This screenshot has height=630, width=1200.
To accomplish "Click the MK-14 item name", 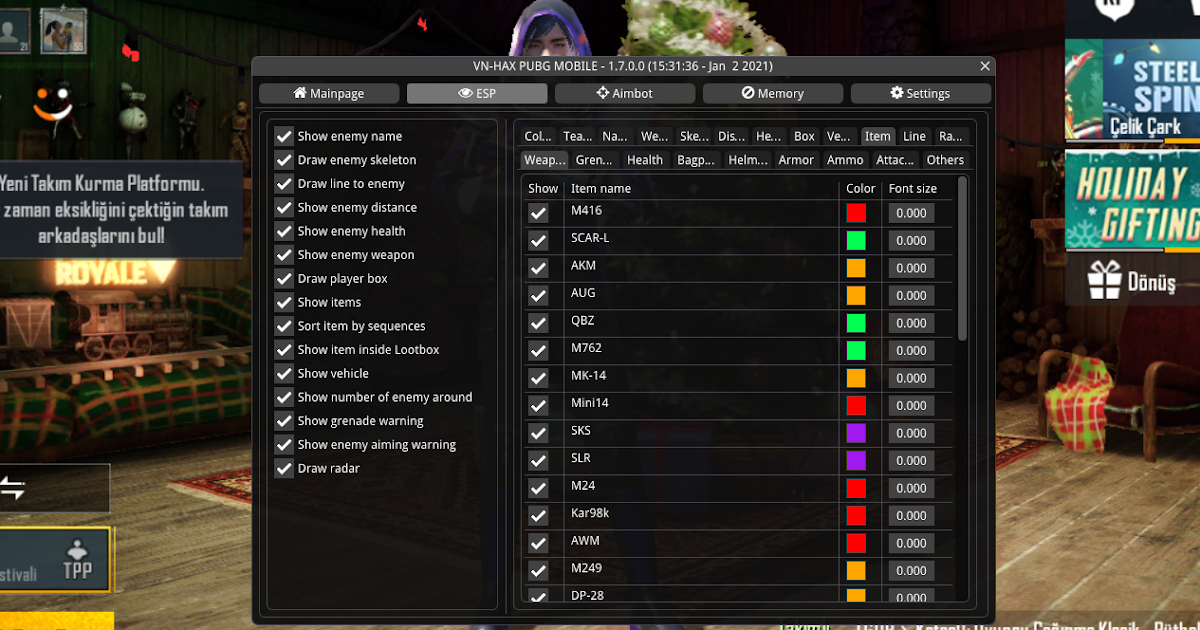I will click(x=588, y=376).
